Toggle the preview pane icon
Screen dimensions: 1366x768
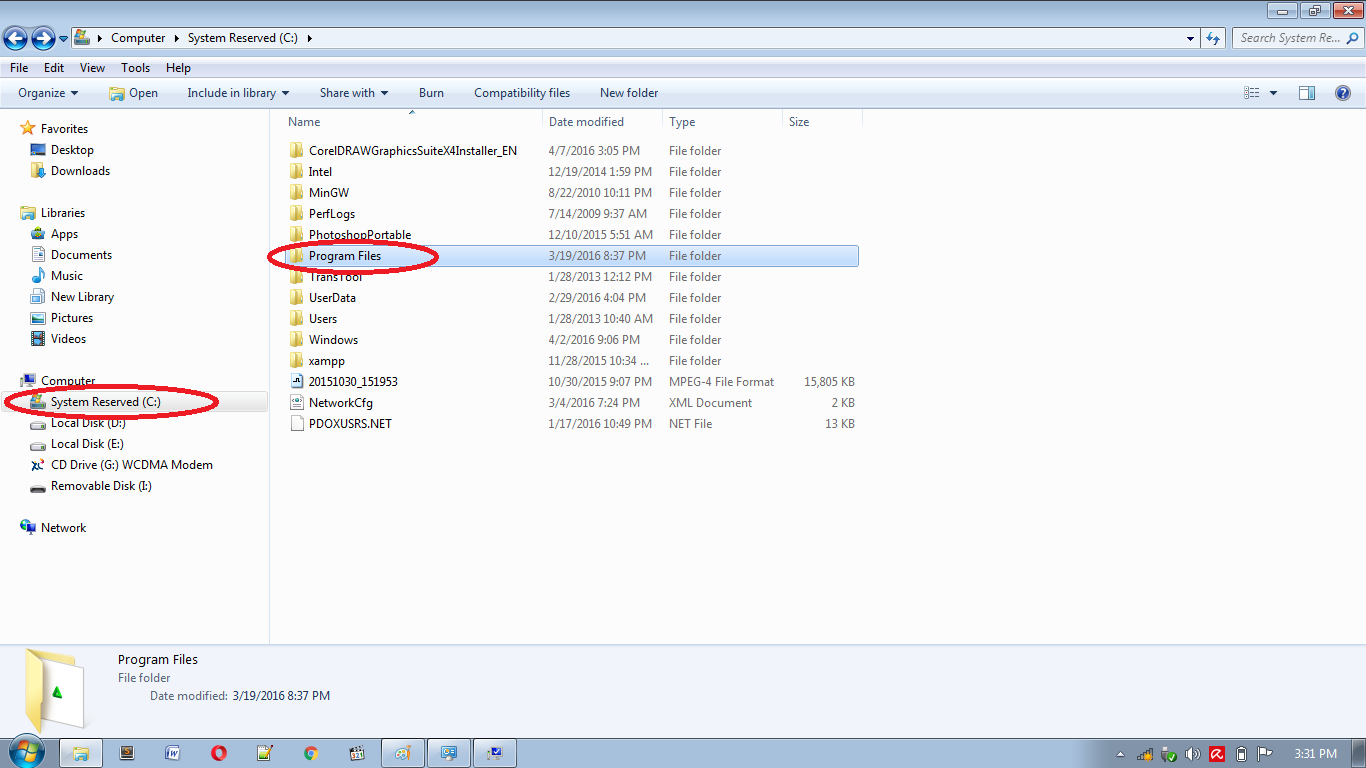click(x=1307, y=93)
